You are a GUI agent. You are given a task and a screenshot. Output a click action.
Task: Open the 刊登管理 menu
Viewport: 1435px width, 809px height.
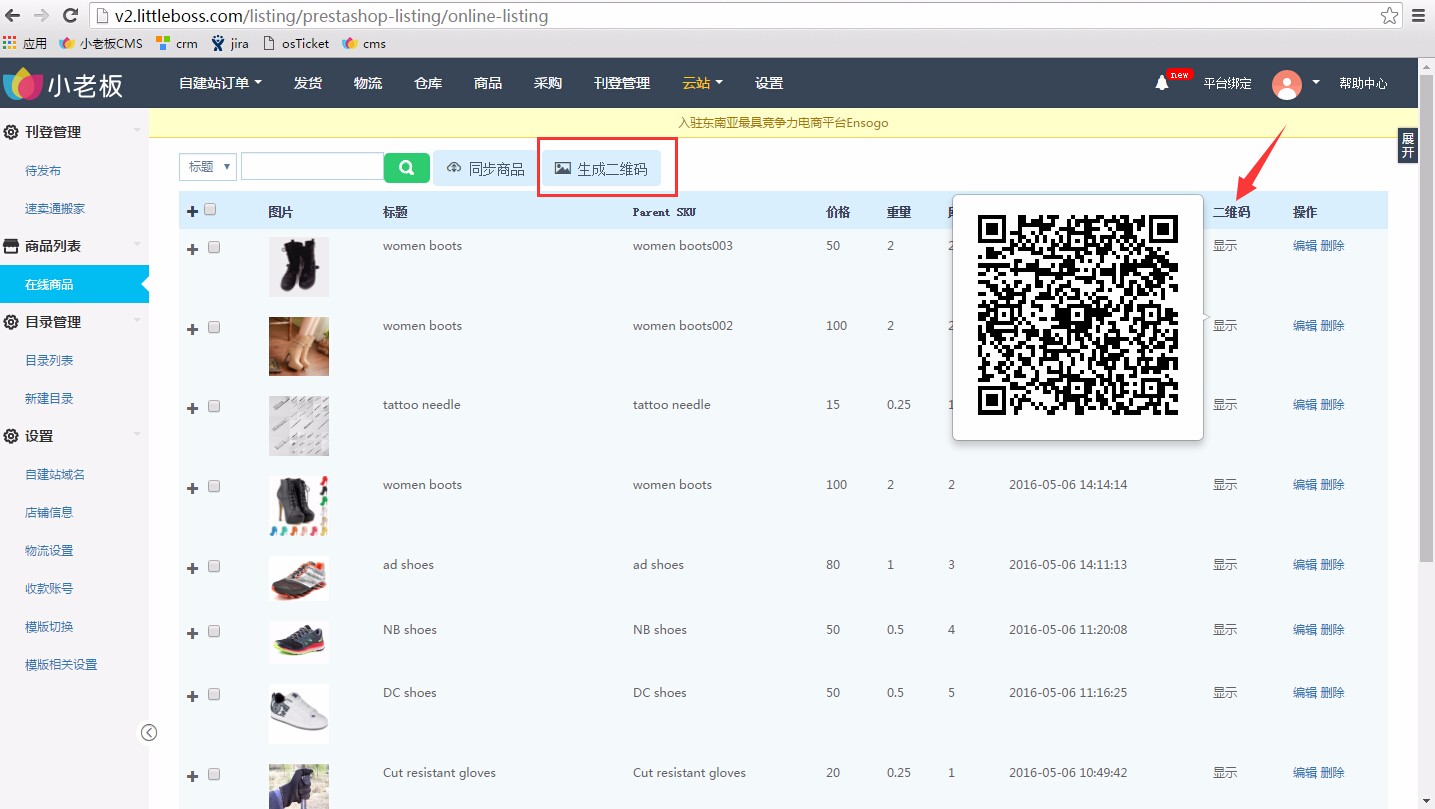(622, 83)
